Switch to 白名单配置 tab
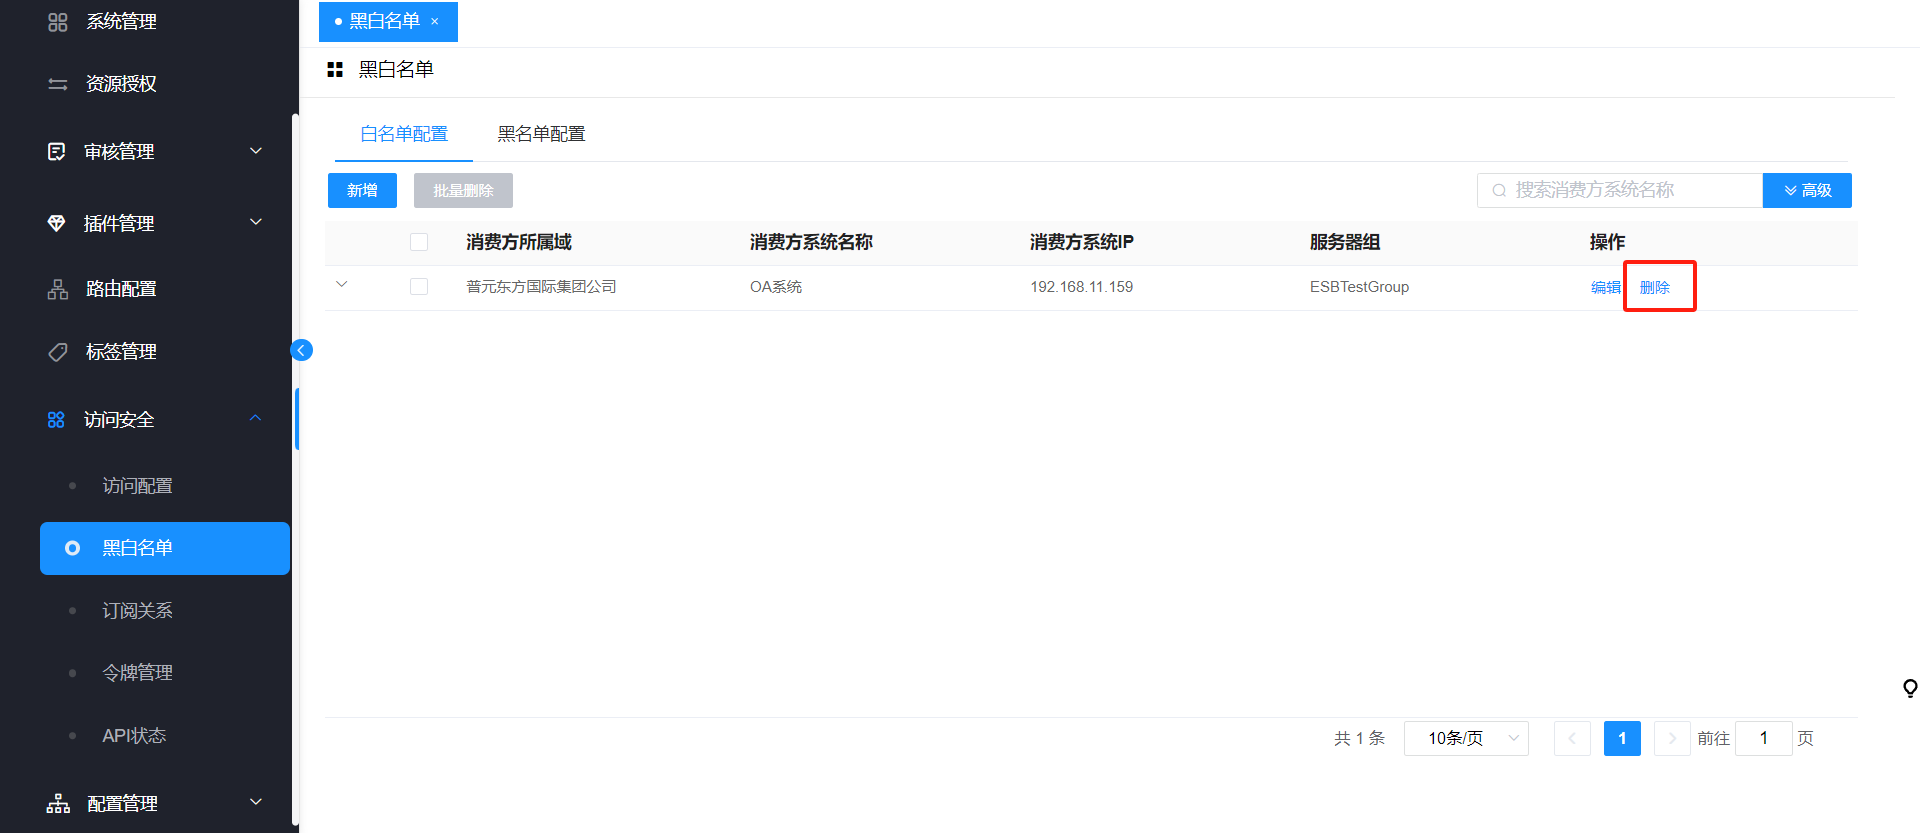 (x=404, y=134)
